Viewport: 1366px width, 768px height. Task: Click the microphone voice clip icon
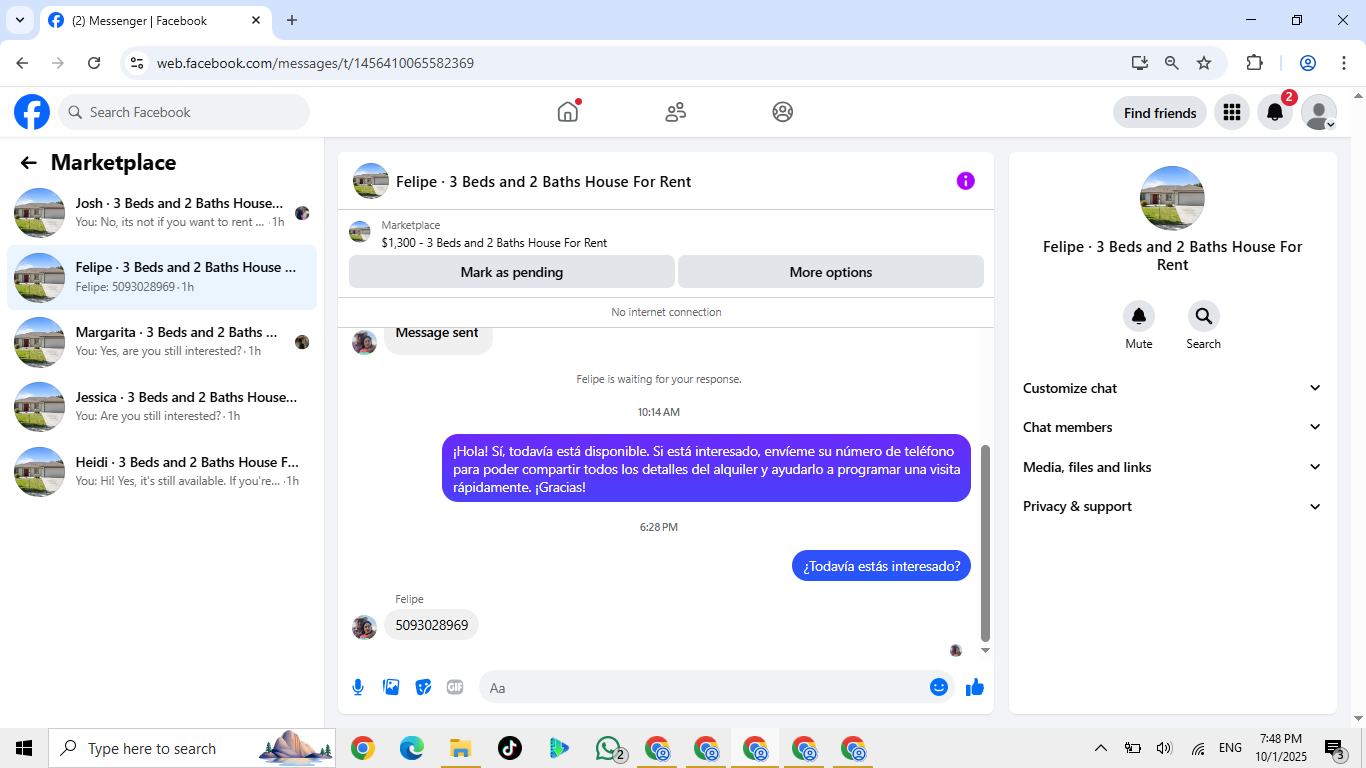coord(358,687)
